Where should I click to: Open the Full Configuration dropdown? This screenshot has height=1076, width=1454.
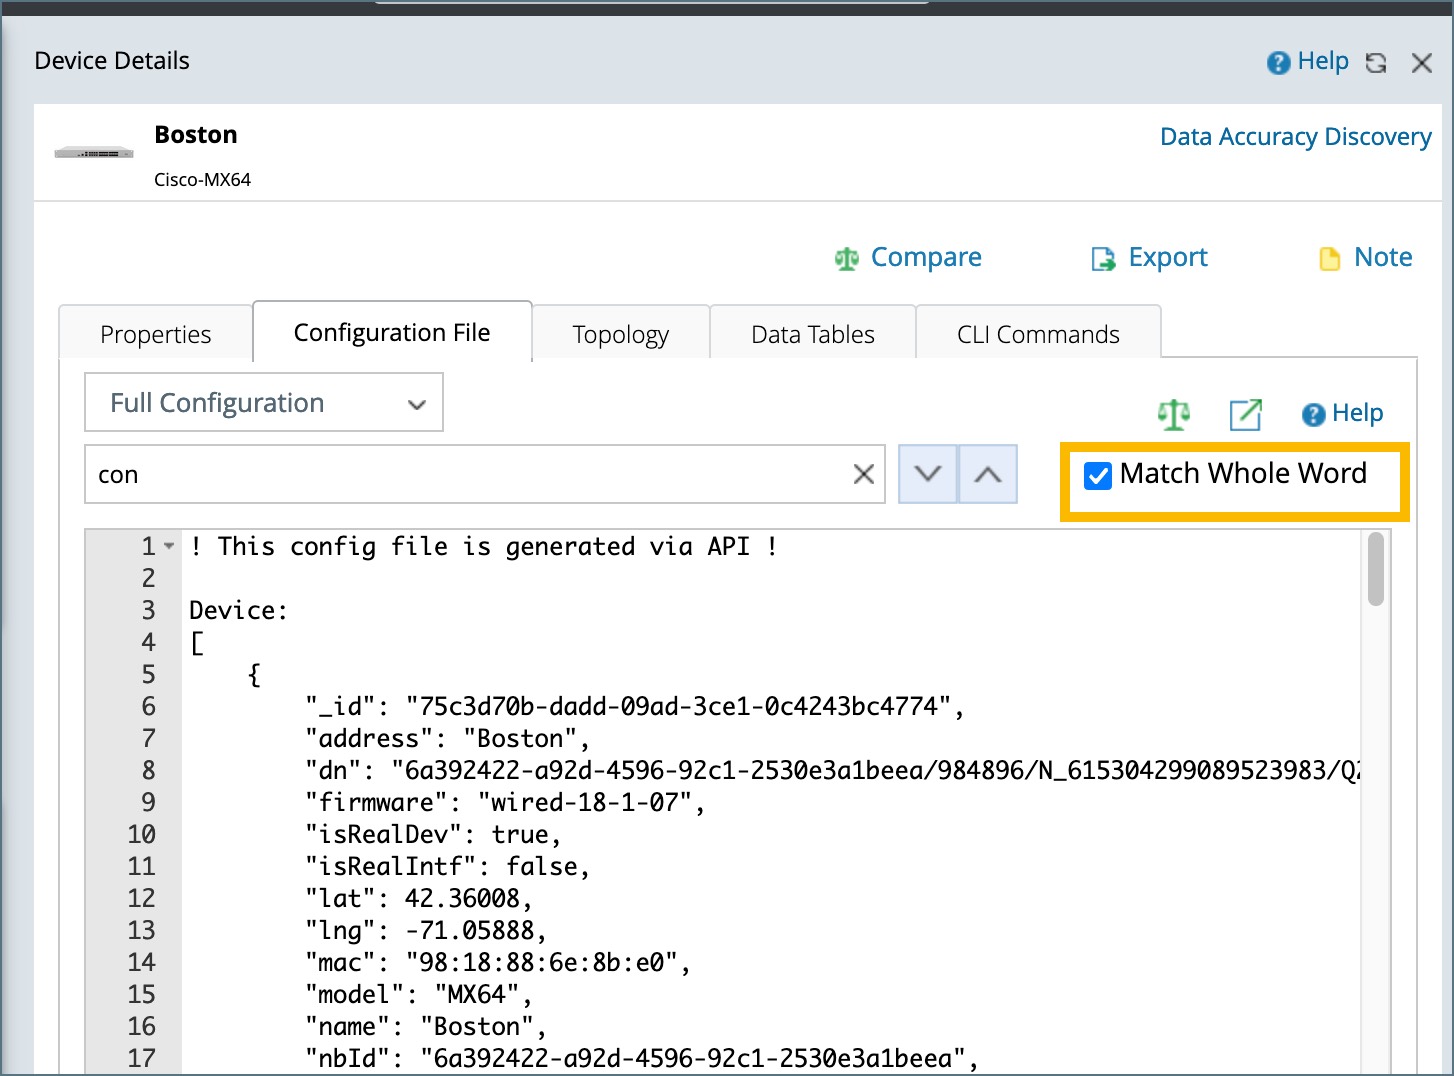coord(264,403)
